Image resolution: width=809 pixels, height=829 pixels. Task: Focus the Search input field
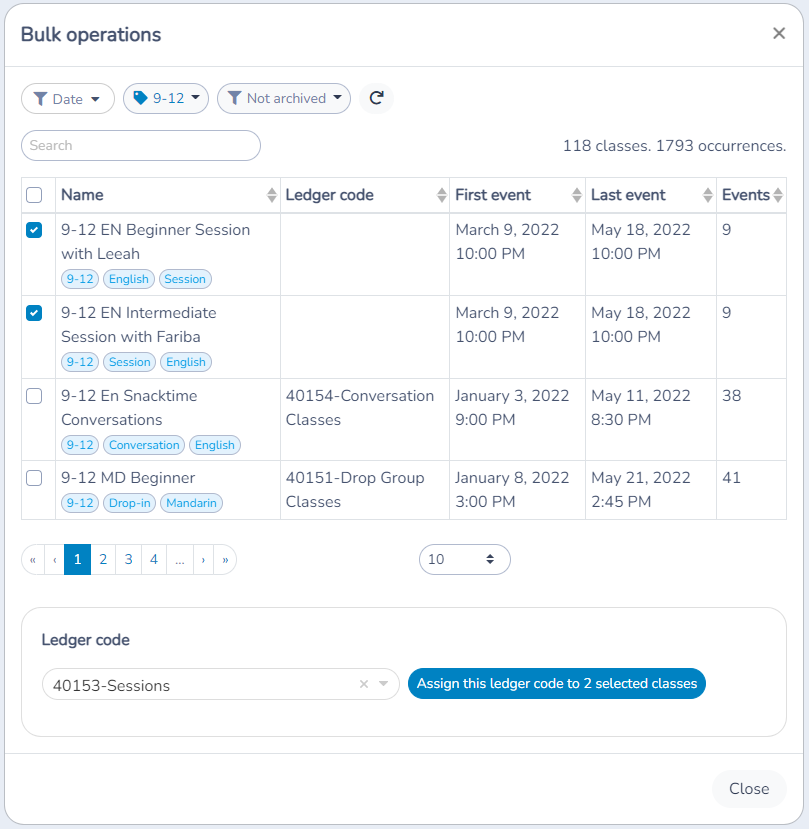[x=141, y=145]
